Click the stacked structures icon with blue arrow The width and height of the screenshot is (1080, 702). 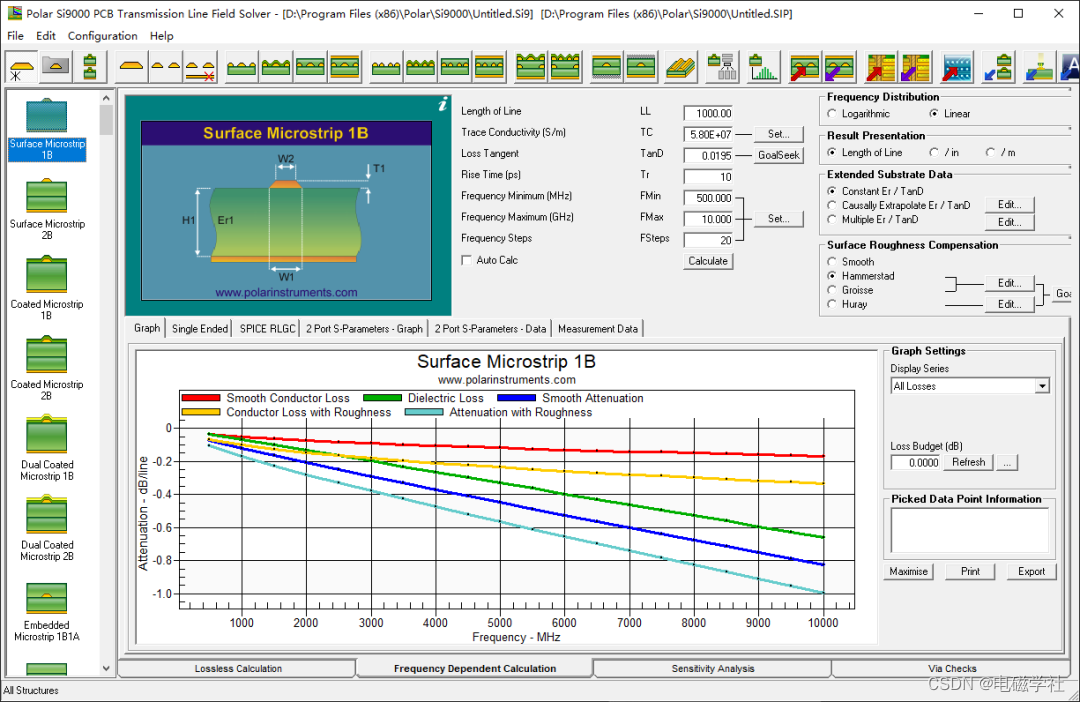point(998,68)
